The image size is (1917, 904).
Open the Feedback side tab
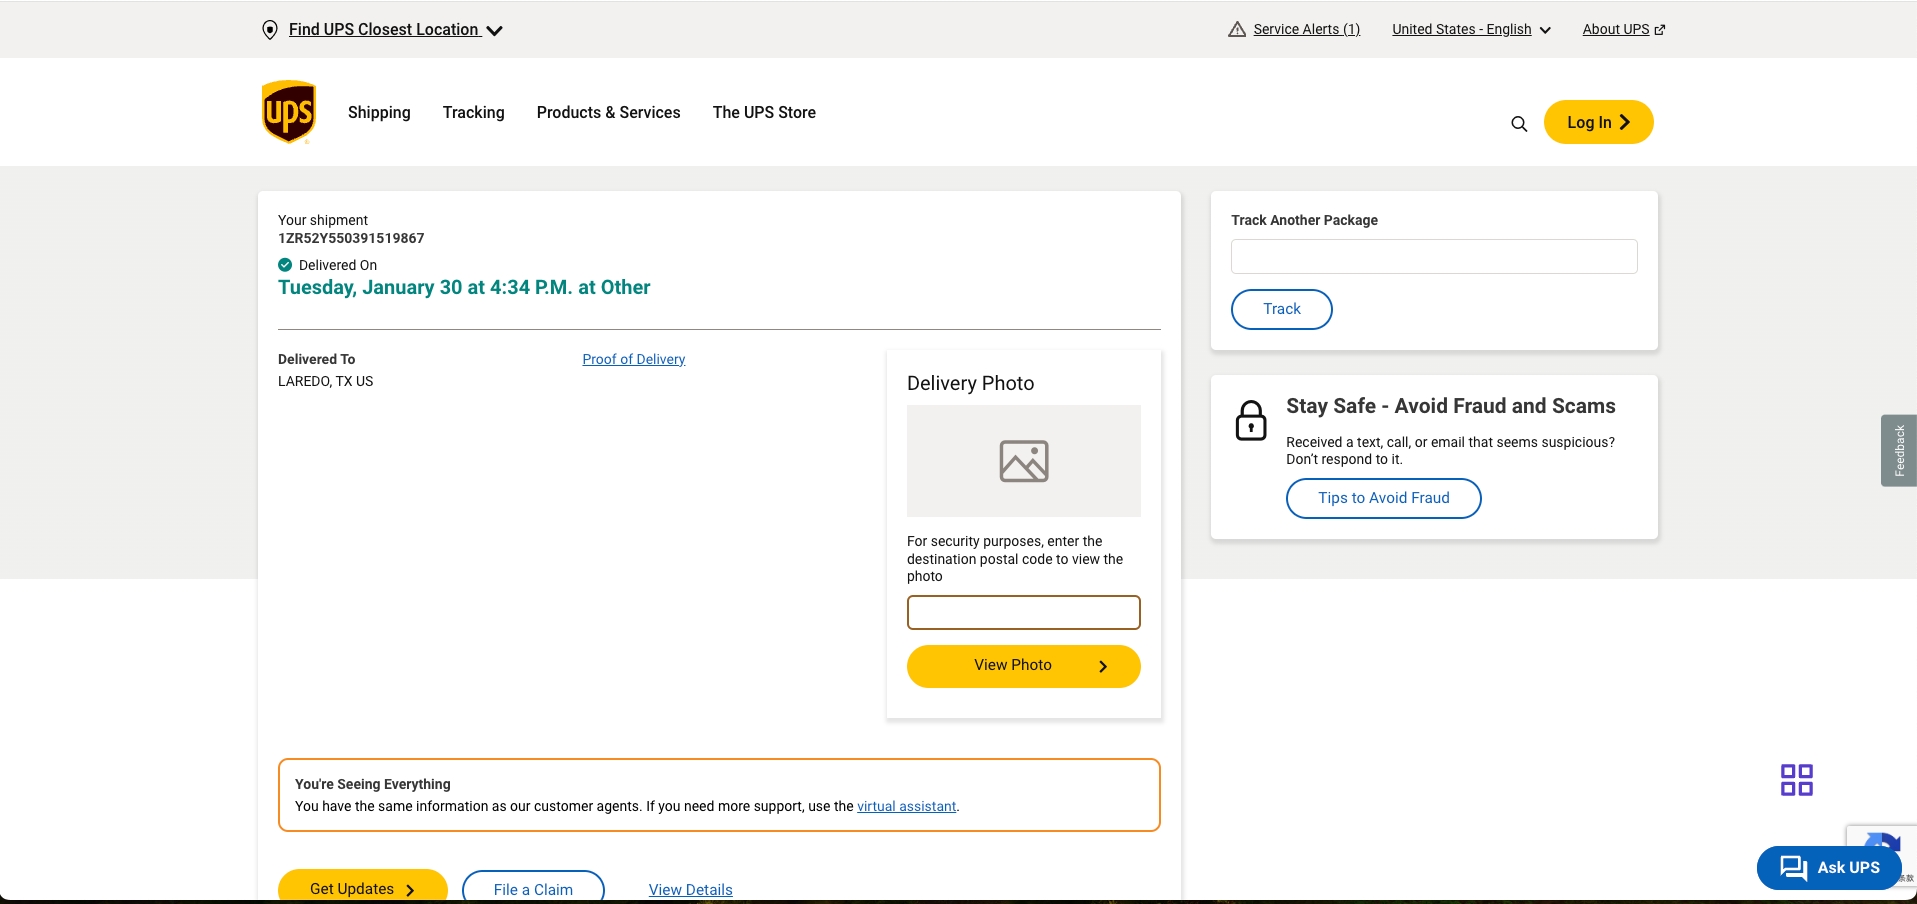point(1898,451)
